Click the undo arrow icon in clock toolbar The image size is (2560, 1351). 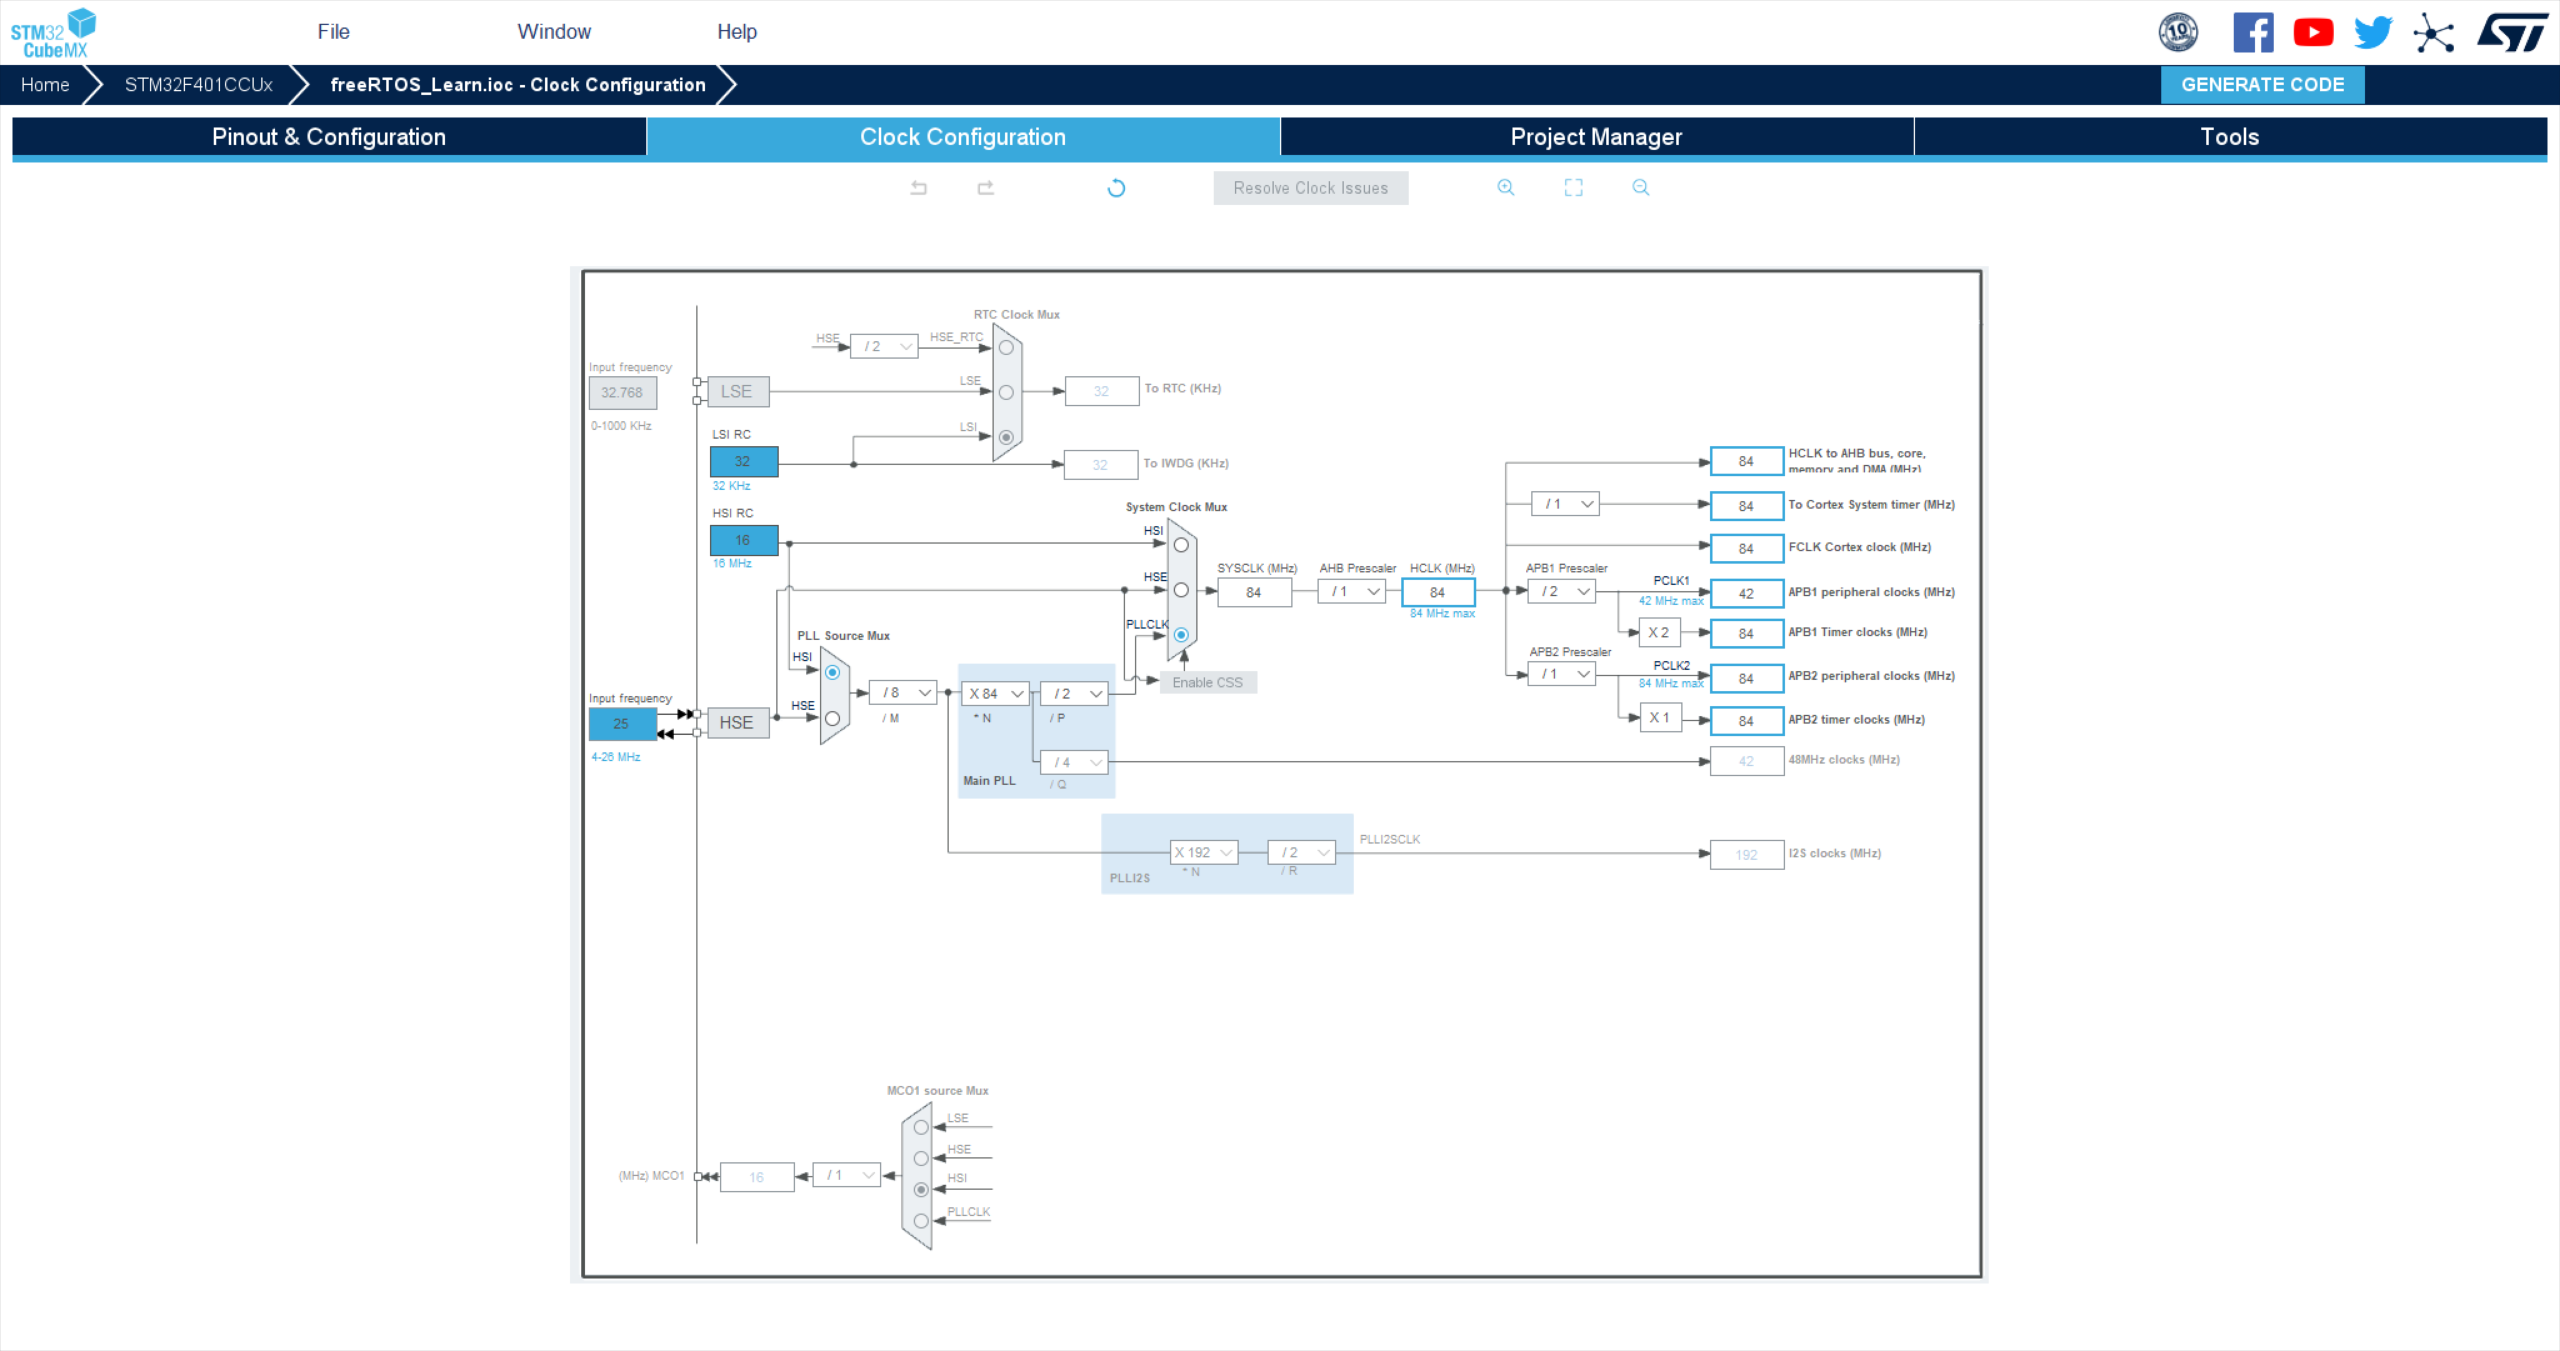[x=918, y=187]
